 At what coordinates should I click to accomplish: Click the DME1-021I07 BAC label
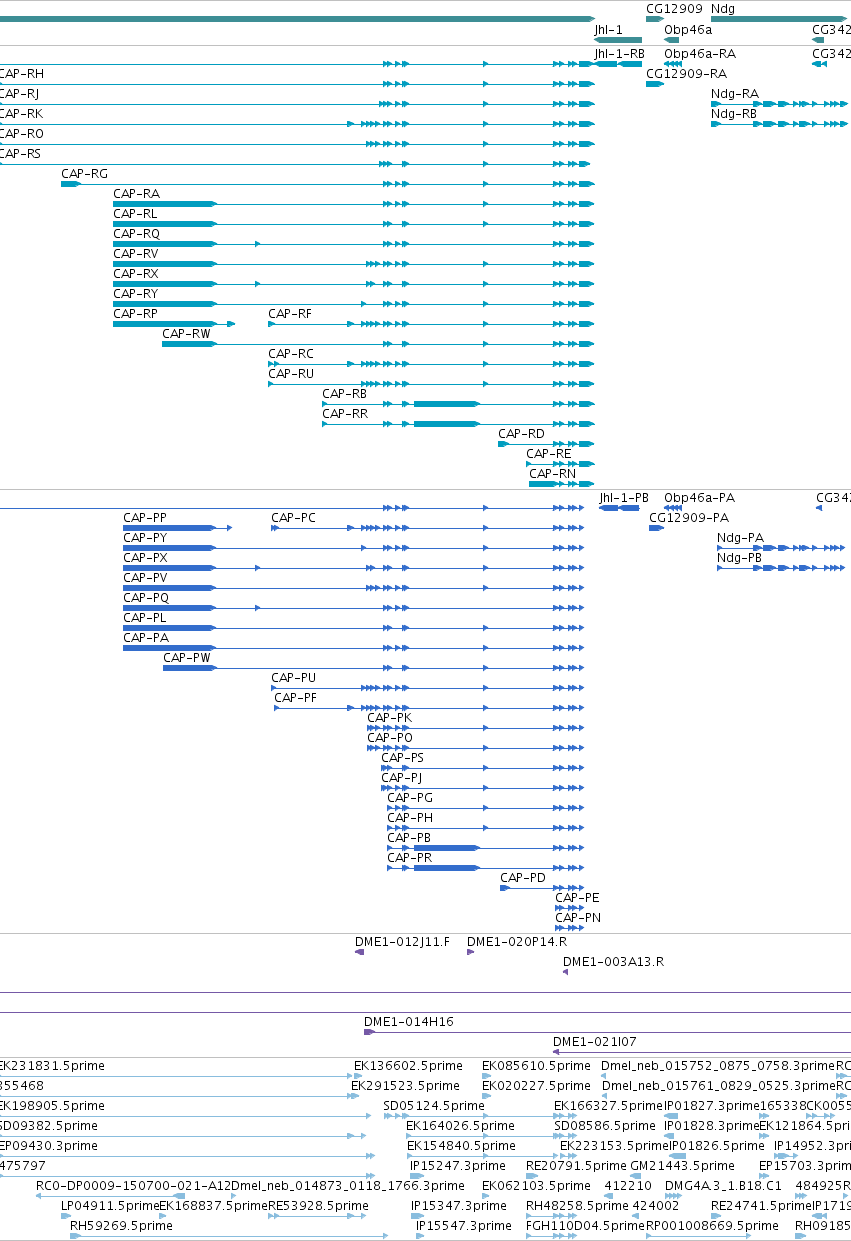pyautogui.click(x=595, y=1042)
